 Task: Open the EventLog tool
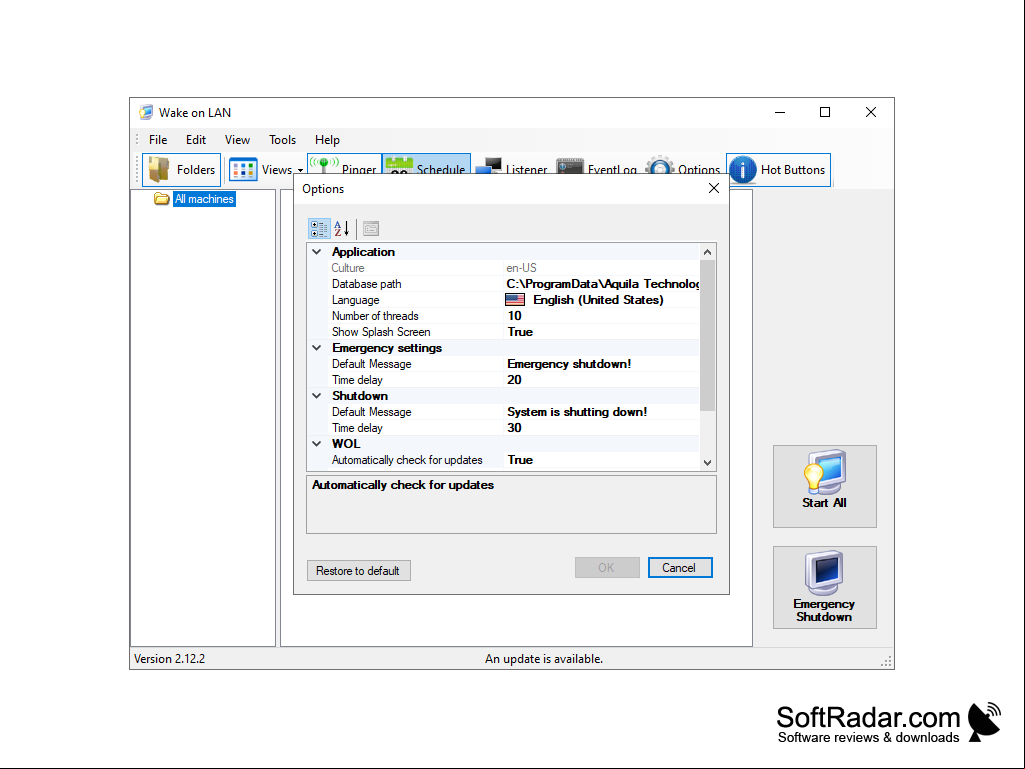(597, 165)
